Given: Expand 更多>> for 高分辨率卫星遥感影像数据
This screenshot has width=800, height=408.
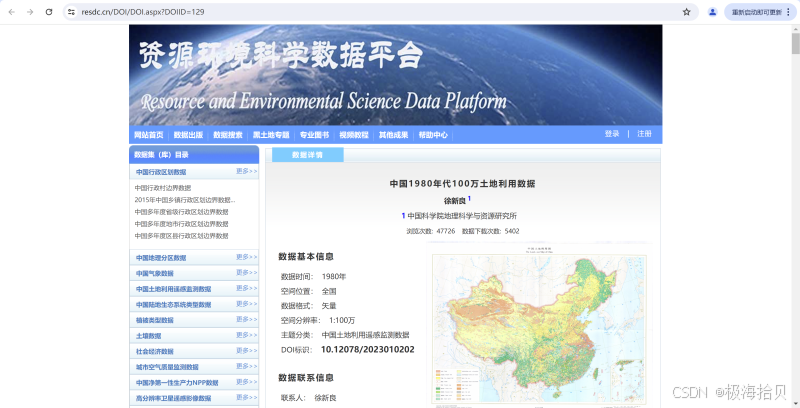Looking at the screenshot, I should pyautogui.click(x=246, y=397).
